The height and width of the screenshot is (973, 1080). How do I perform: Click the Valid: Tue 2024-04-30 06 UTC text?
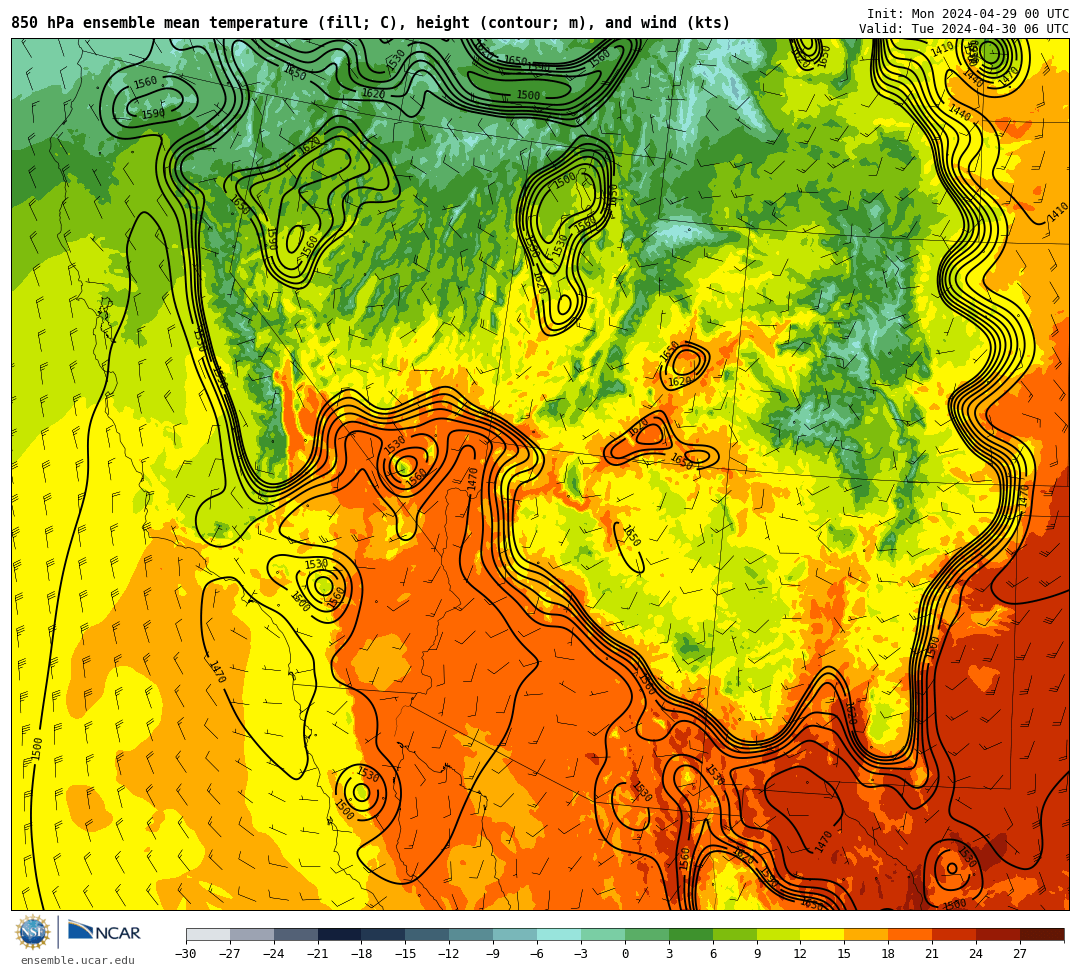[964, 29]
